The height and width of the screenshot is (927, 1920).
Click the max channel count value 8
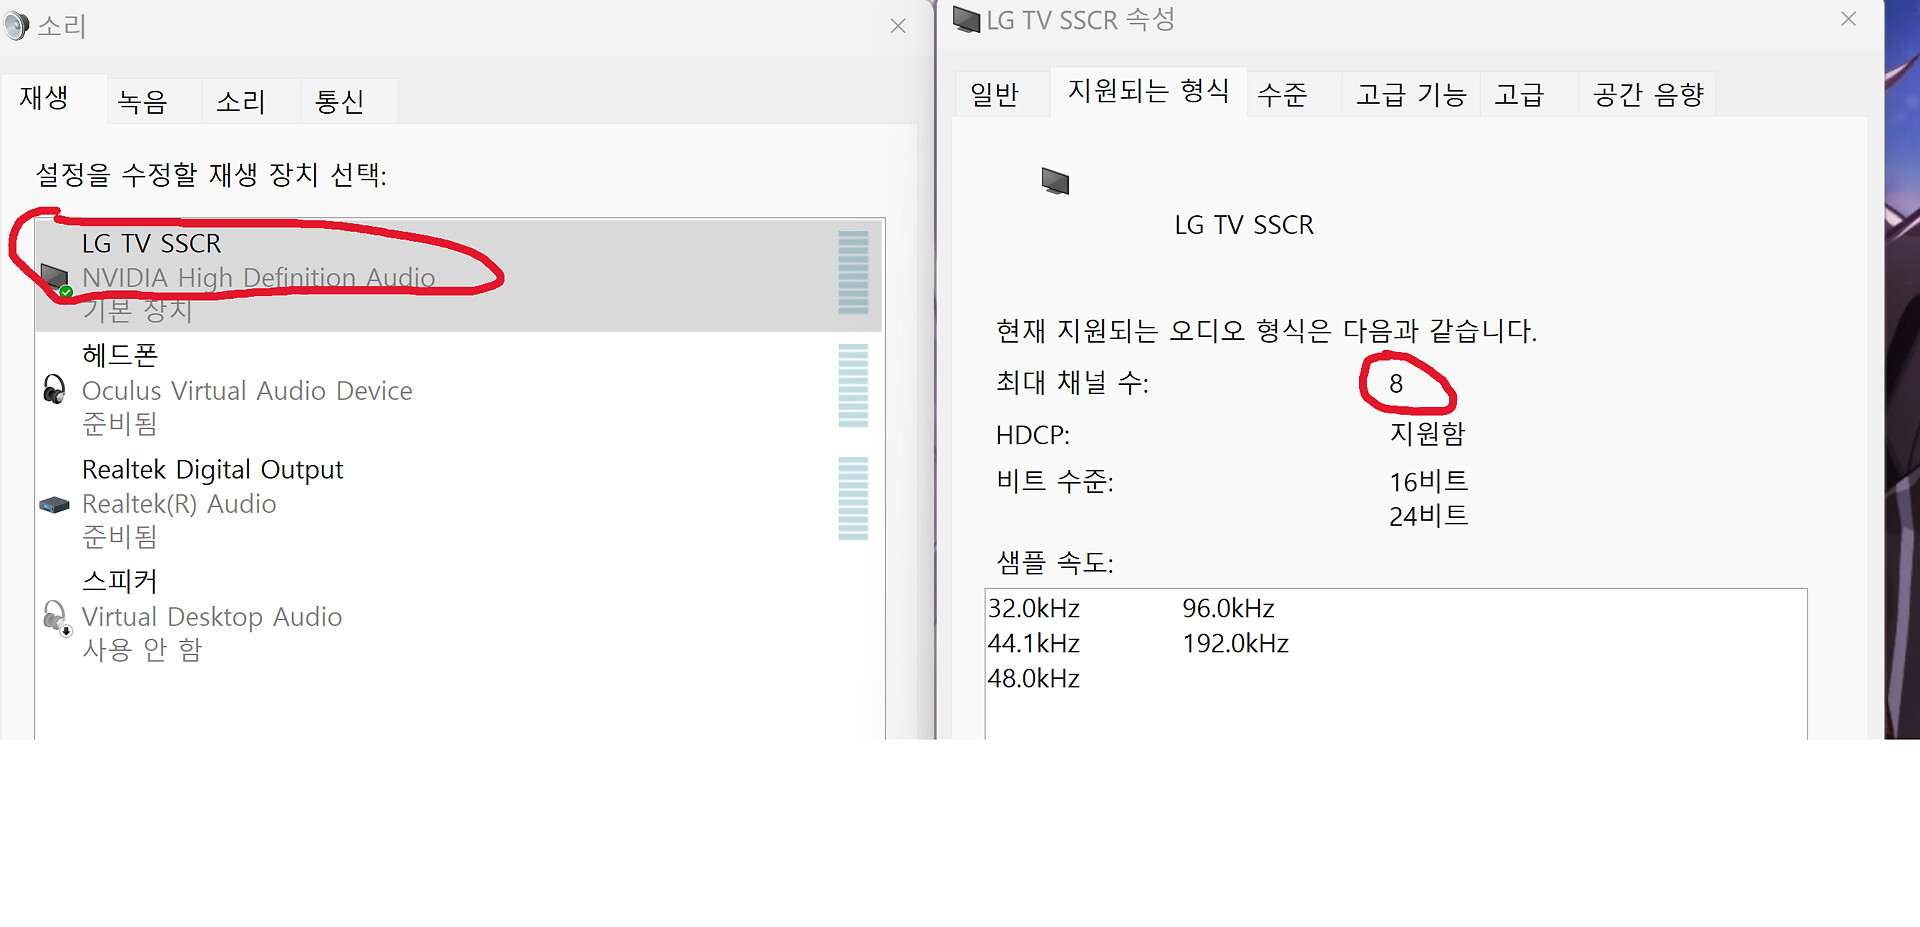click(x=1396, y=384)
